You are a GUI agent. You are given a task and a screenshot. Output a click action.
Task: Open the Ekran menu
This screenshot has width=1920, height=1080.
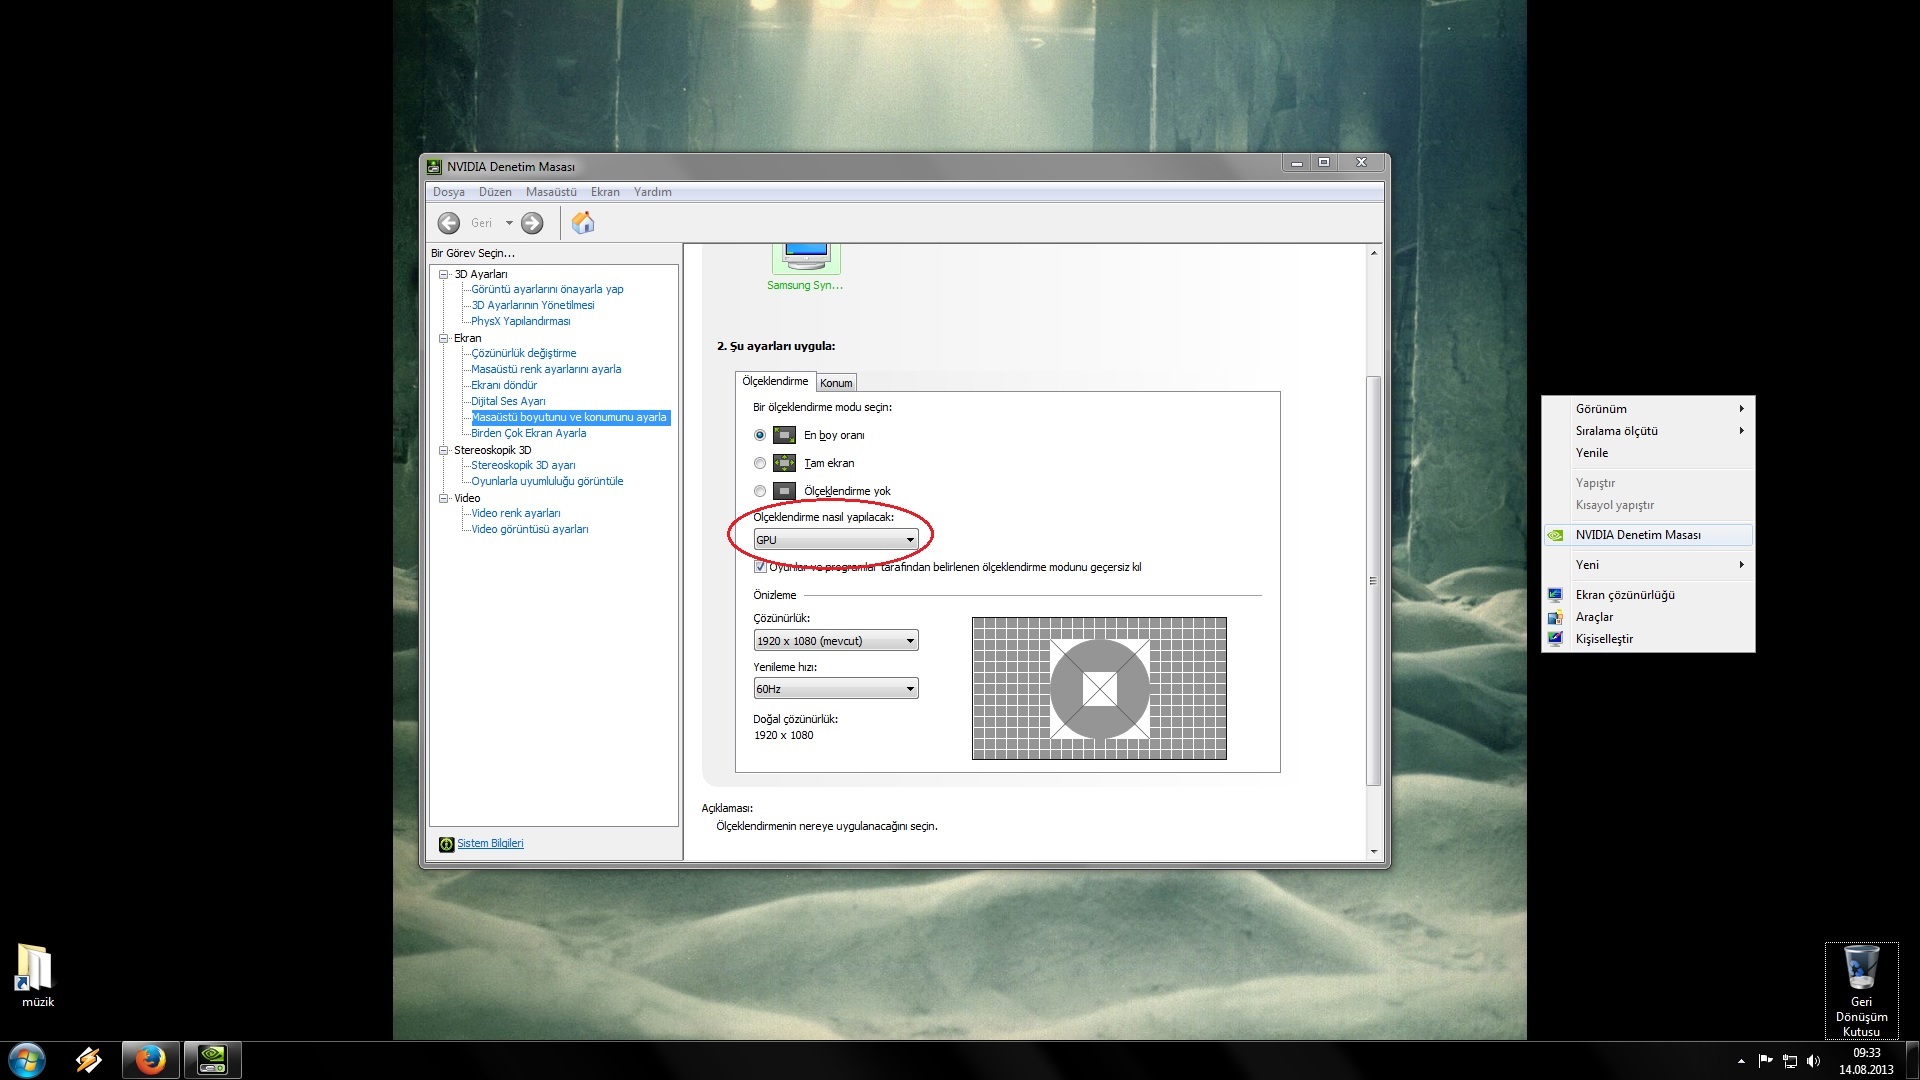605,192
